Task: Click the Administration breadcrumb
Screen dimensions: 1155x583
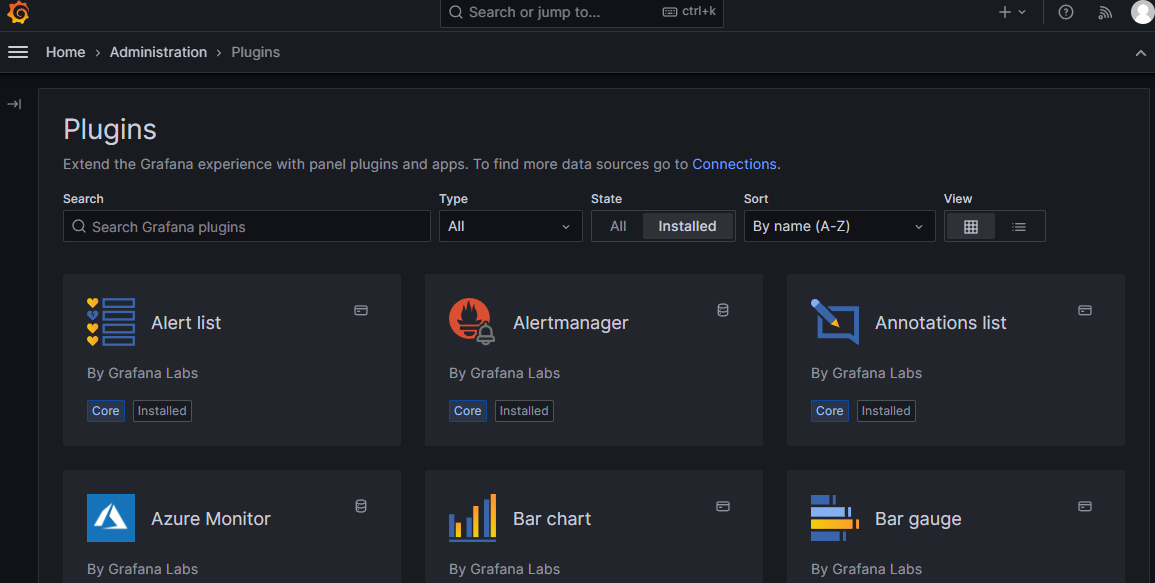Action: (x=158, y=52)
